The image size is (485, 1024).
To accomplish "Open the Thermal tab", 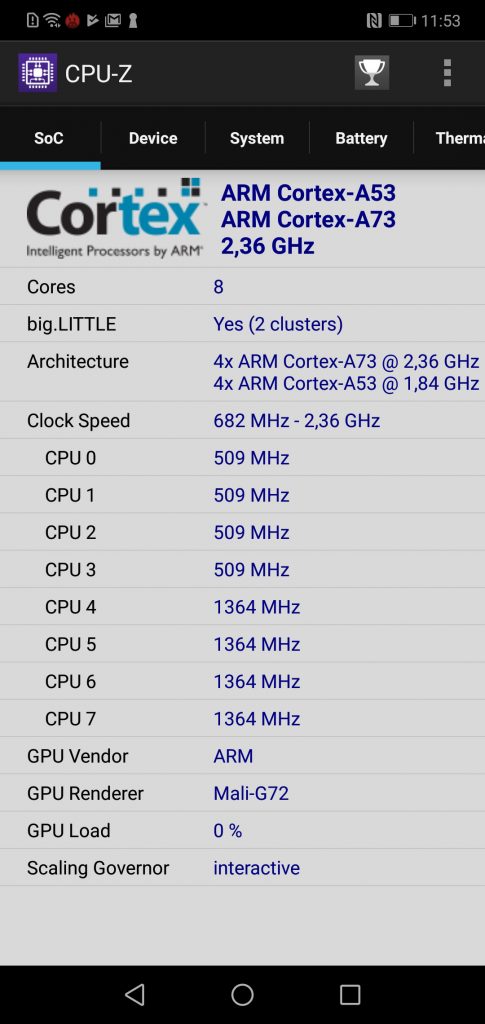I will (450, 138).
